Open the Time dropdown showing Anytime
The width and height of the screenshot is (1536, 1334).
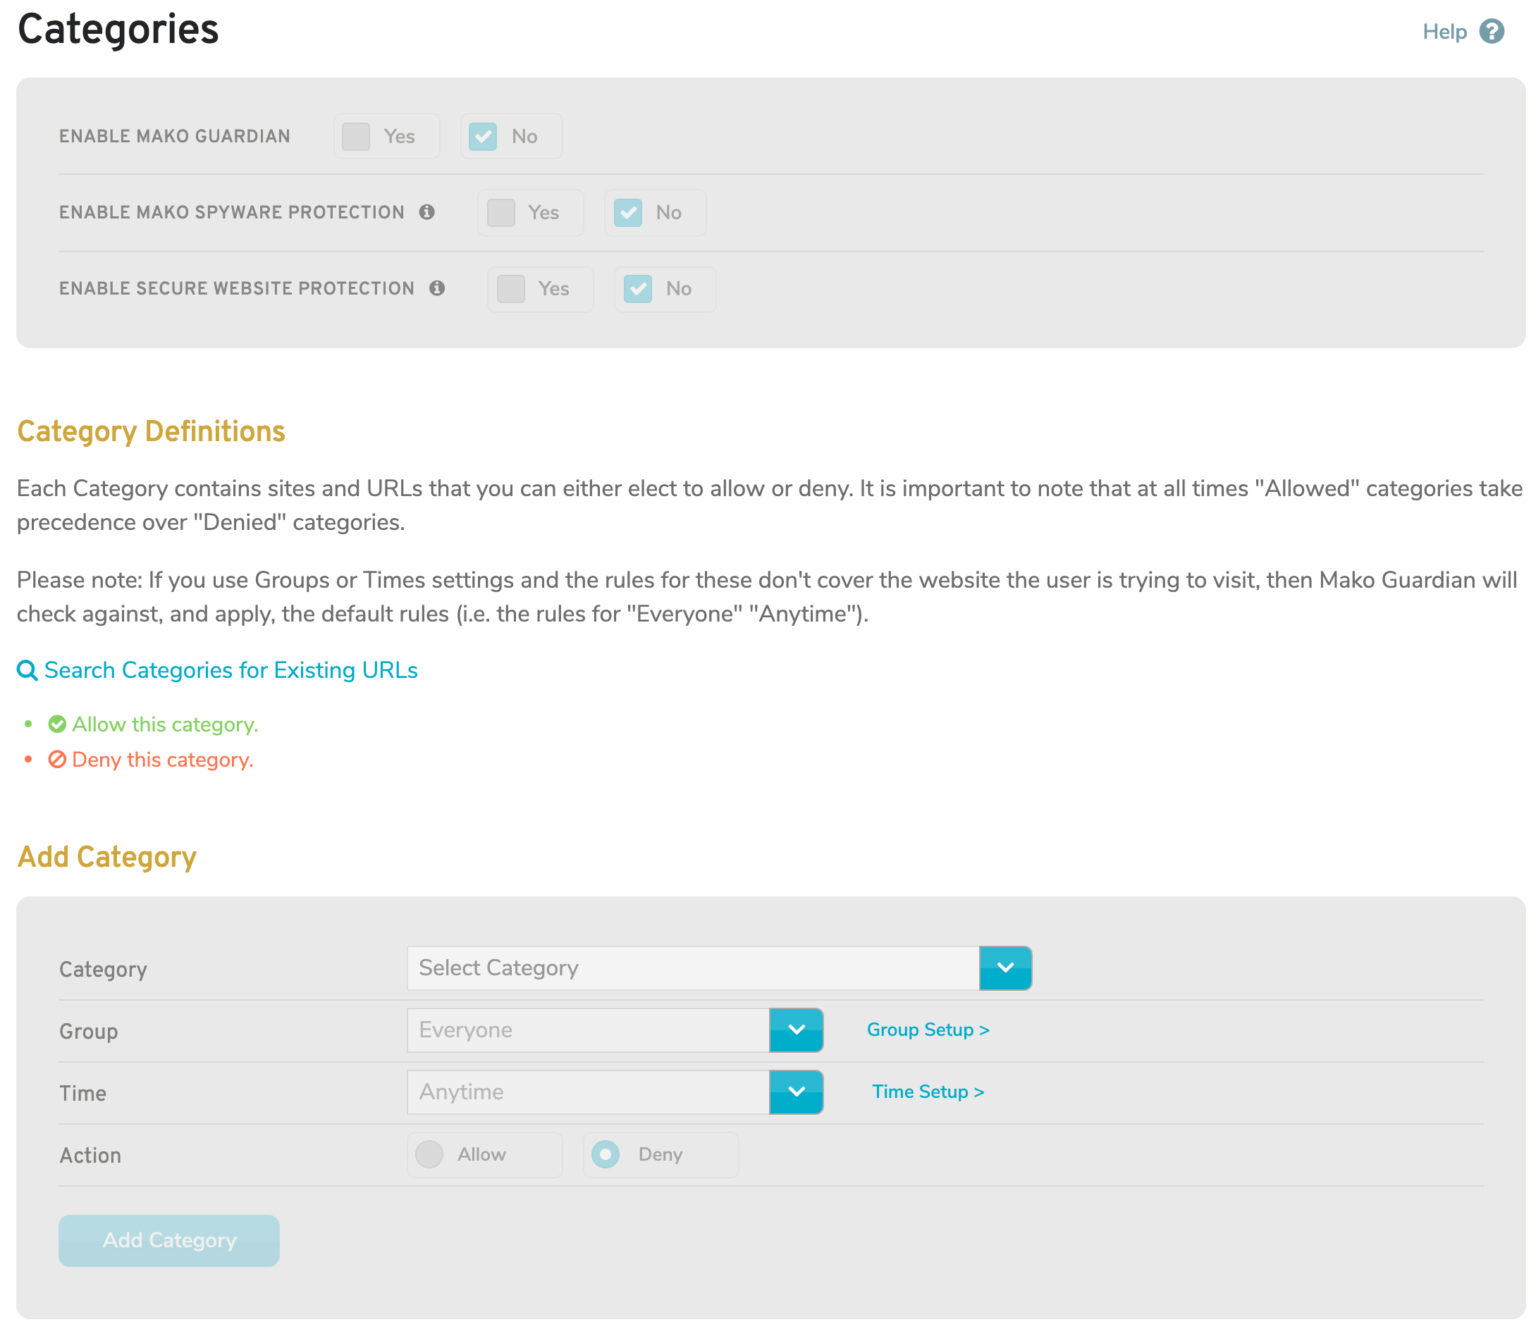[796, 1092]
